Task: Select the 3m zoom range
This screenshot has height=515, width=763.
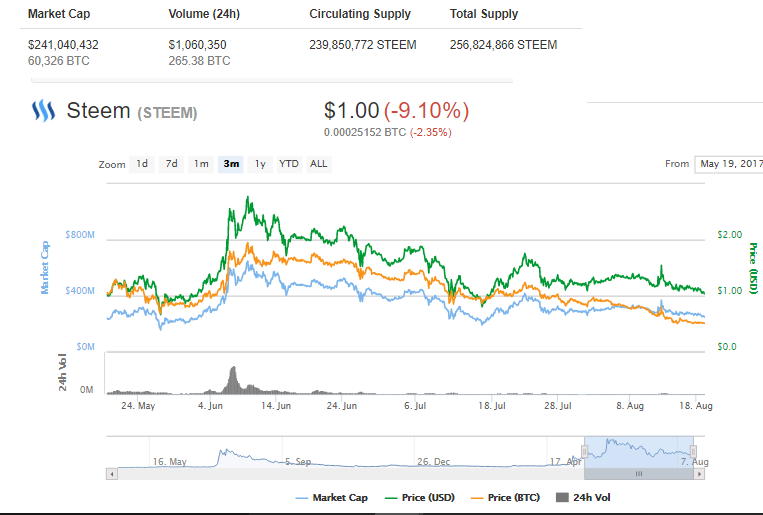Action: point(231,164)
